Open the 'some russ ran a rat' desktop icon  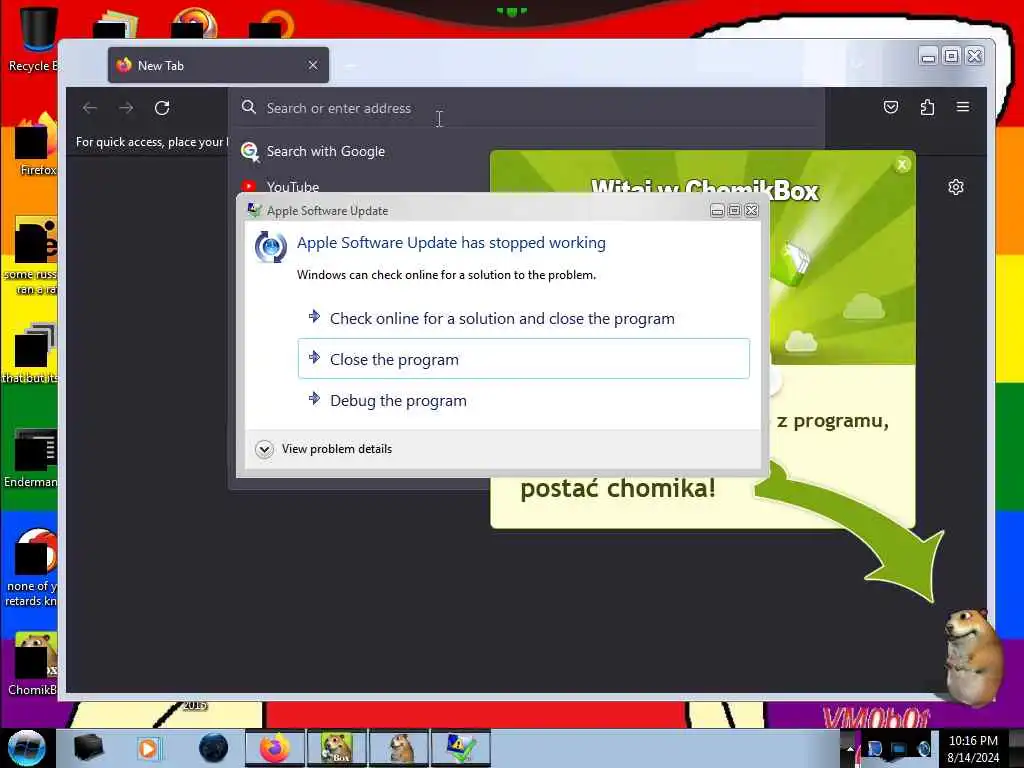click(x=31, y=256)
